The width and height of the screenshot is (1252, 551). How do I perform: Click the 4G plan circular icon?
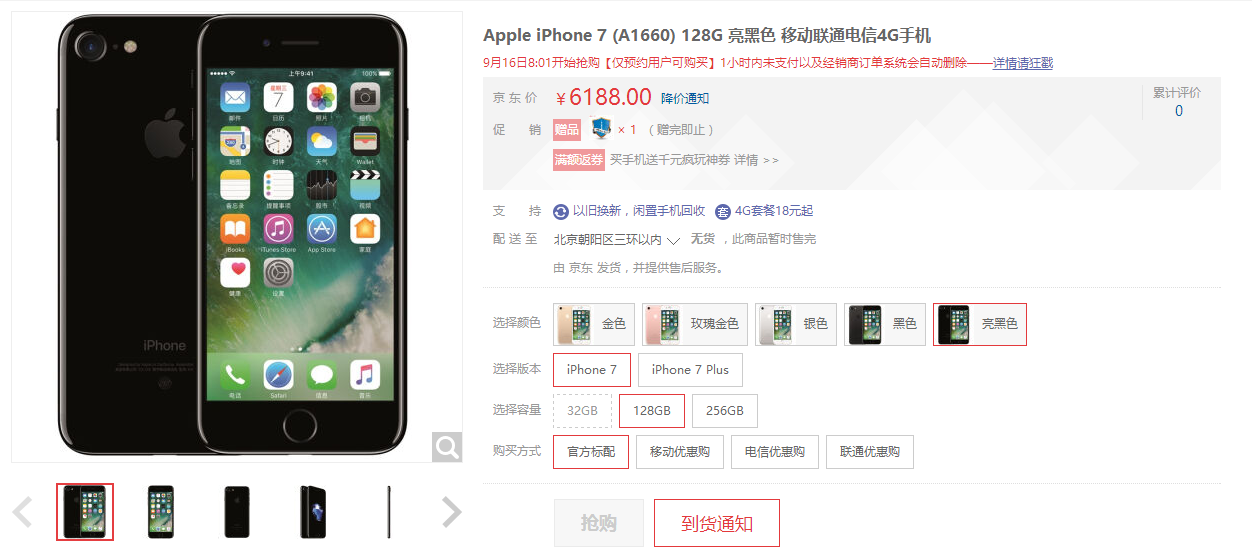(723, 211)
